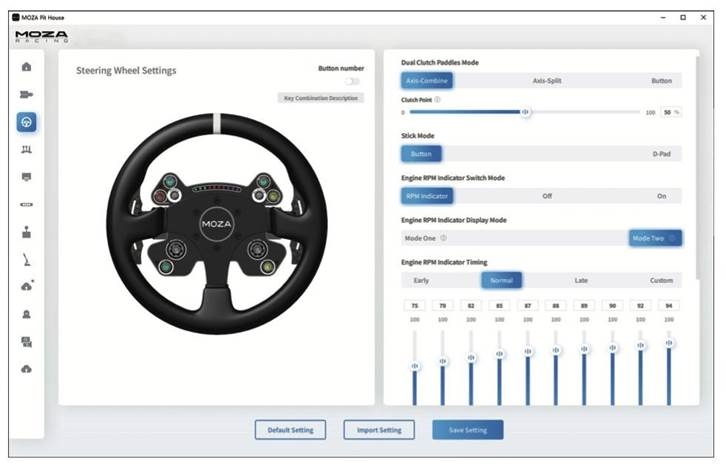Set Stick Mode to D-Pad
This screenshot has width=726, height=465.
click(x=662, y=154)
